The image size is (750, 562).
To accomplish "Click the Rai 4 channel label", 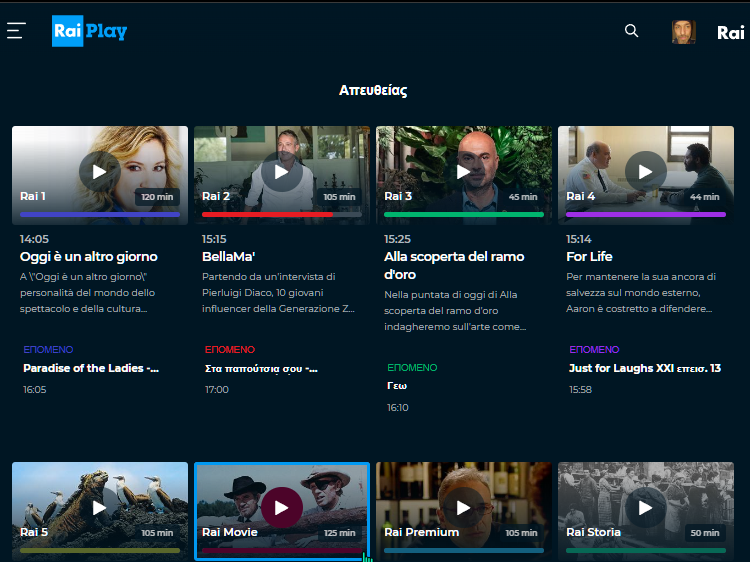I will [x=580, y=196].
